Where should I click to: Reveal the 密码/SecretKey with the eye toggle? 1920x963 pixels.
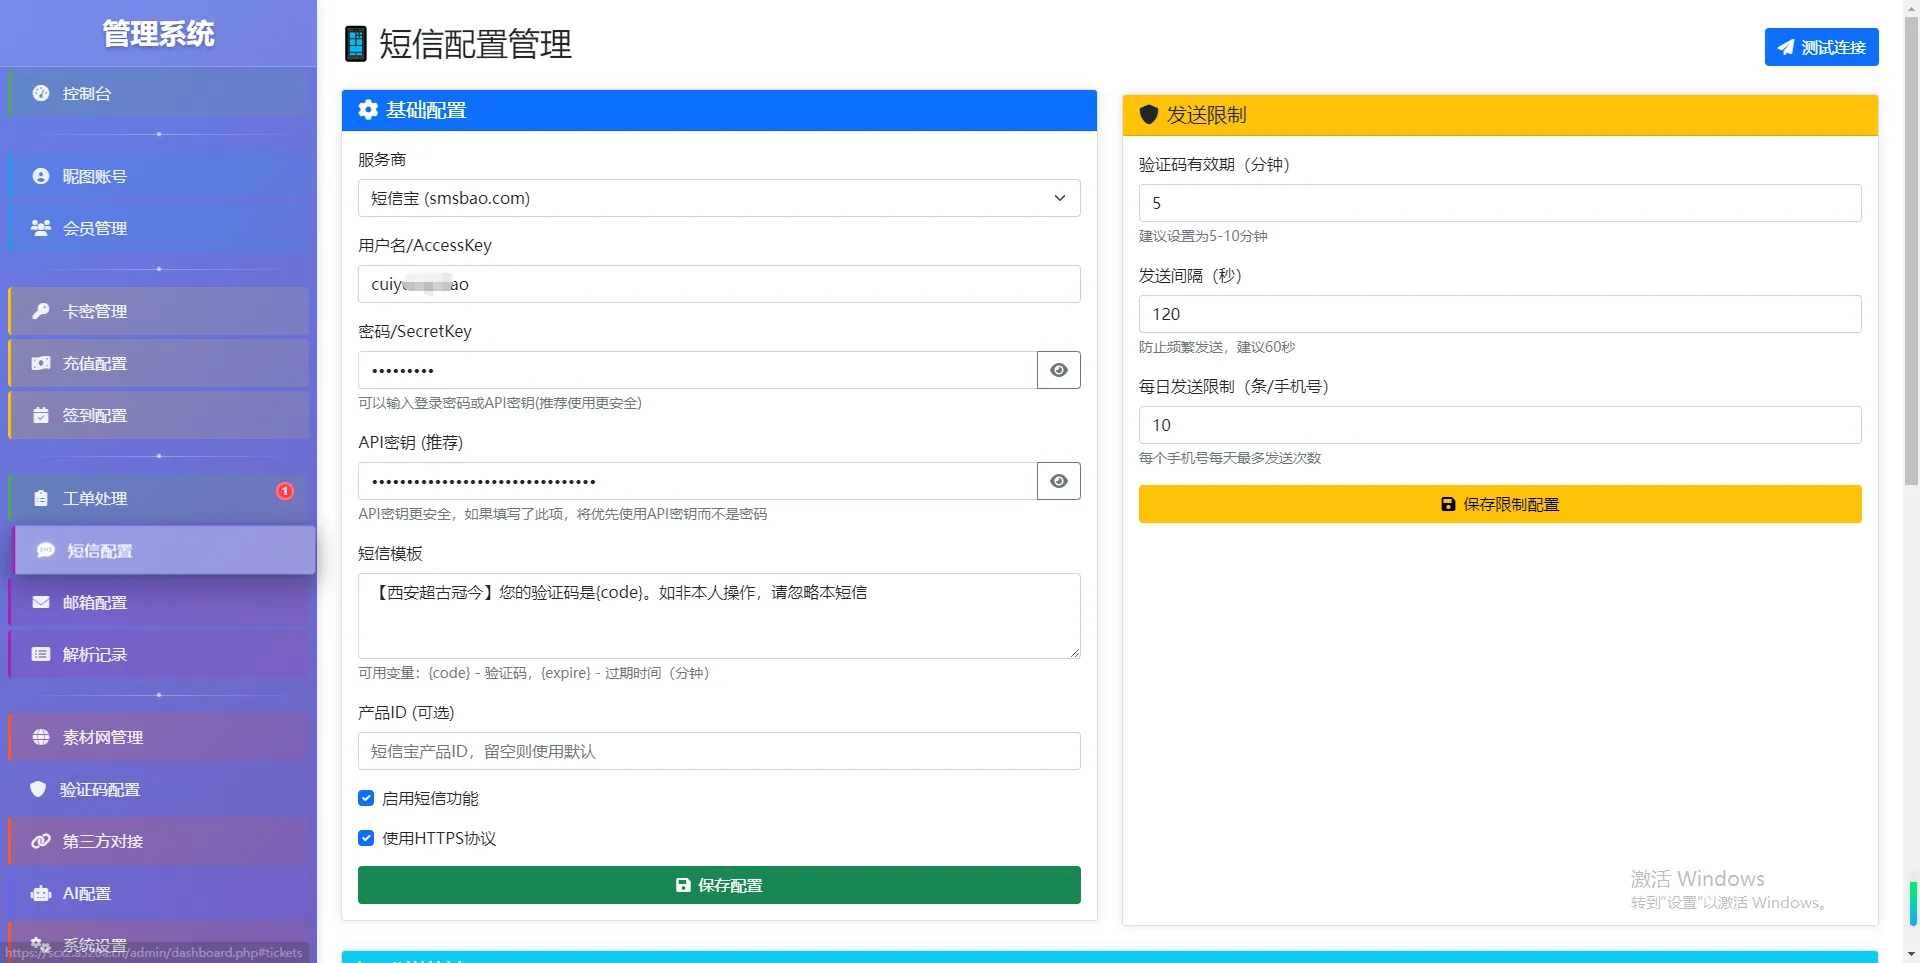click(1058, 369)
